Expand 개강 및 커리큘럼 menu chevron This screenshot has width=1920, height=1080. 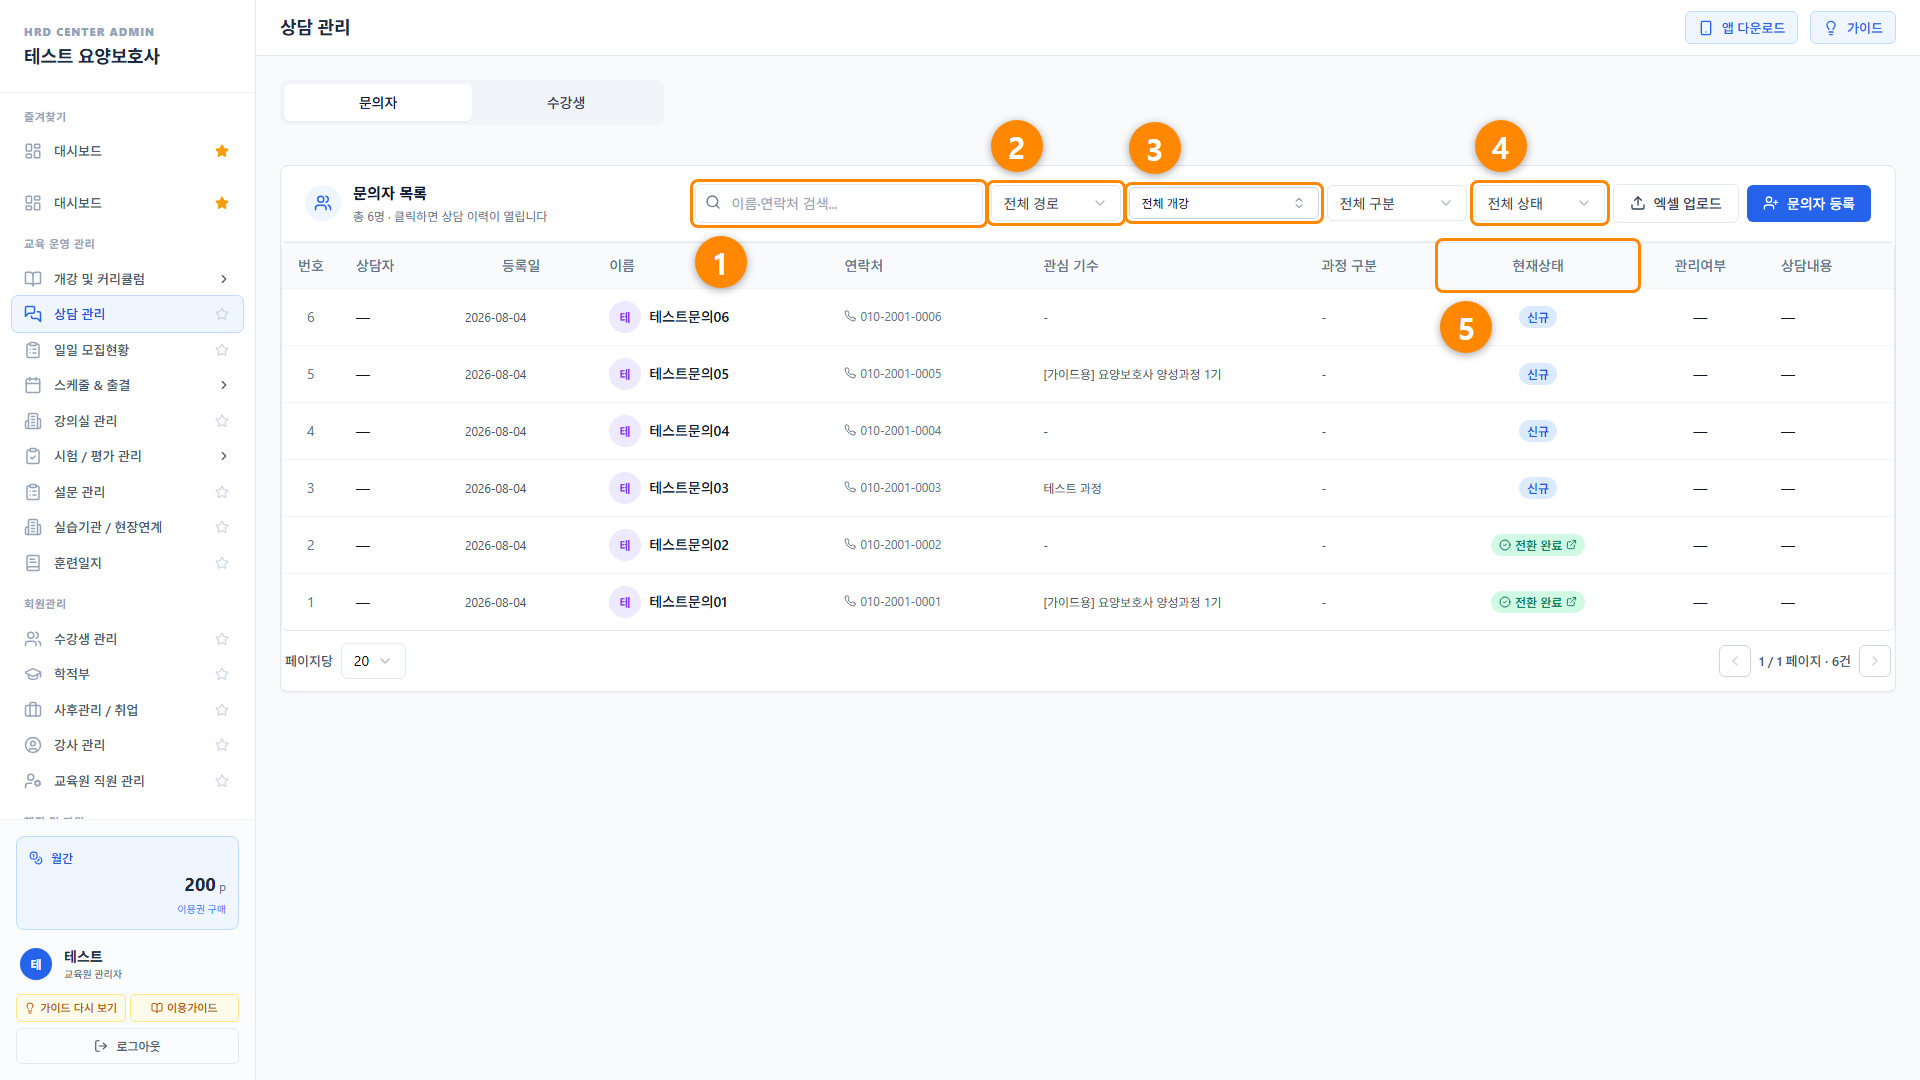coord(223,279)
